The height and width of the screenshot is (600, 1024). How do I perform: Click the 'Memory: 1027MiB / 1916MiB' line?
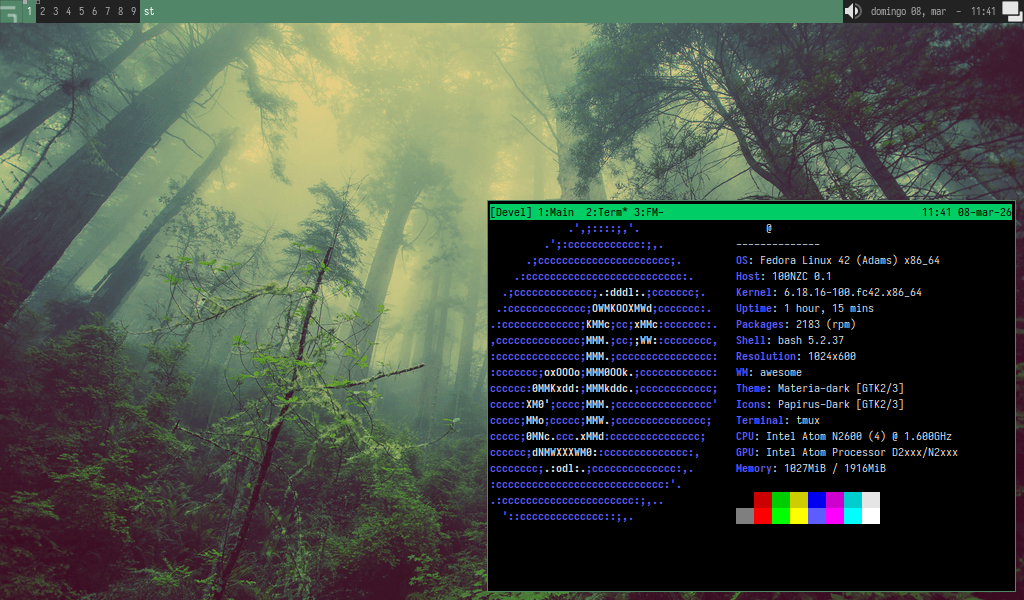[x=810, y=468]
